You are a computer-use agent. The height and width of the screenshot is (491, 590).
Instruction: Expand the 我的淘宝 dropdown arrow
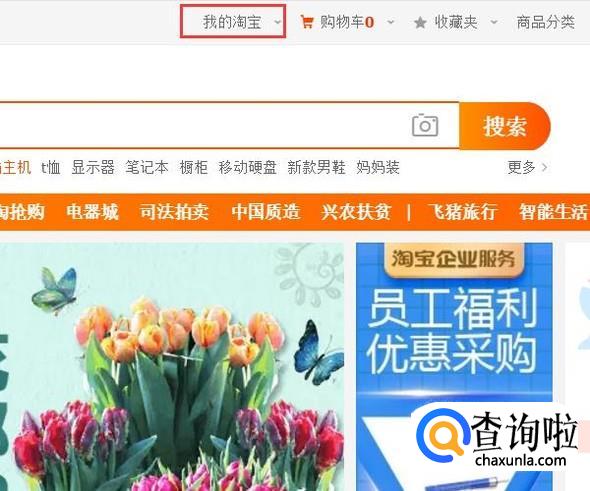click(278, 22)
